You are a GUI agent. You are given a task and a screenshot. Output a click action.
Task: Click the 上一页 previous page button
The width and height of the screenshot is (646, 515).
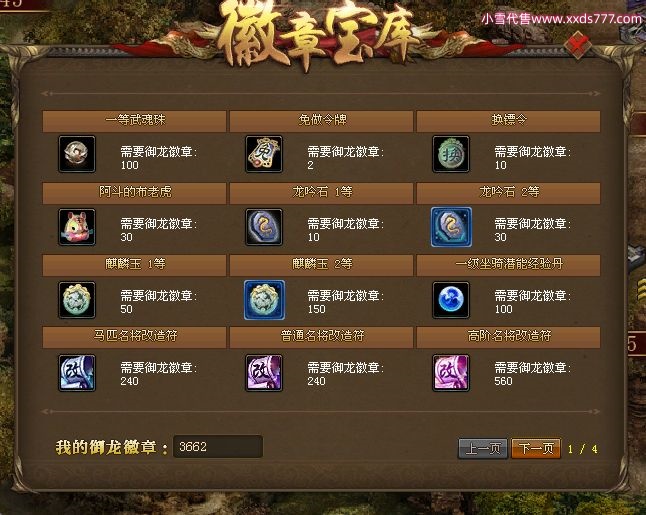click(x=483, y=448)
